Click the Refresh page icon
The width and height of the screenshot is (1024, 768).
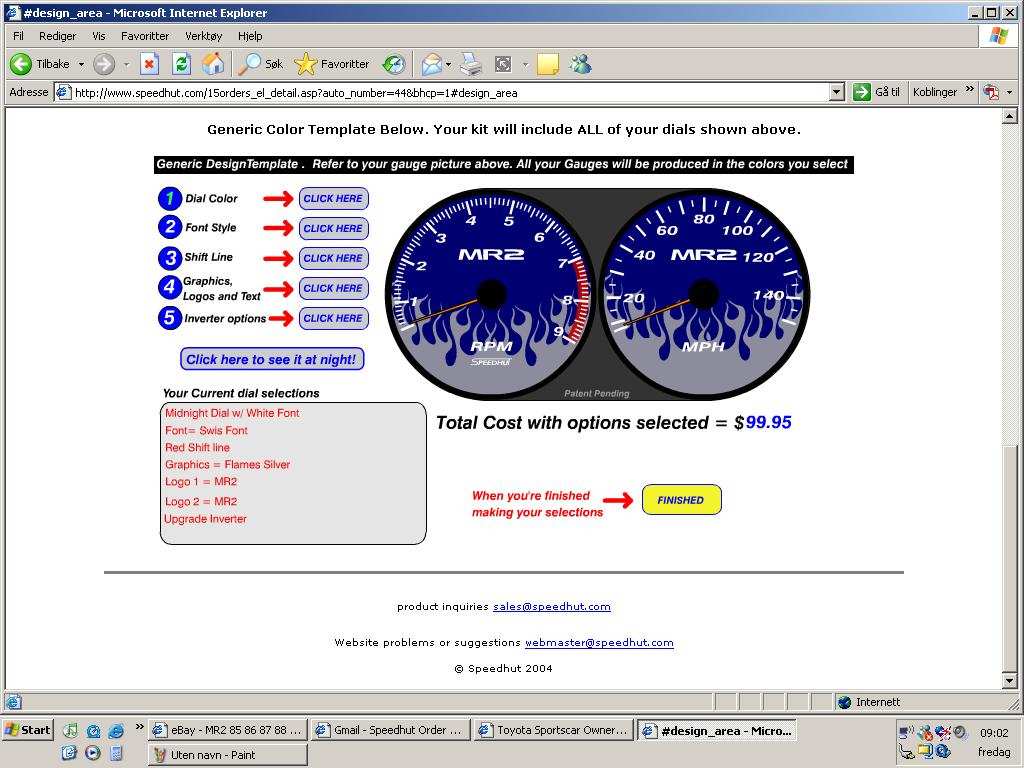click(x=181, y=64)
